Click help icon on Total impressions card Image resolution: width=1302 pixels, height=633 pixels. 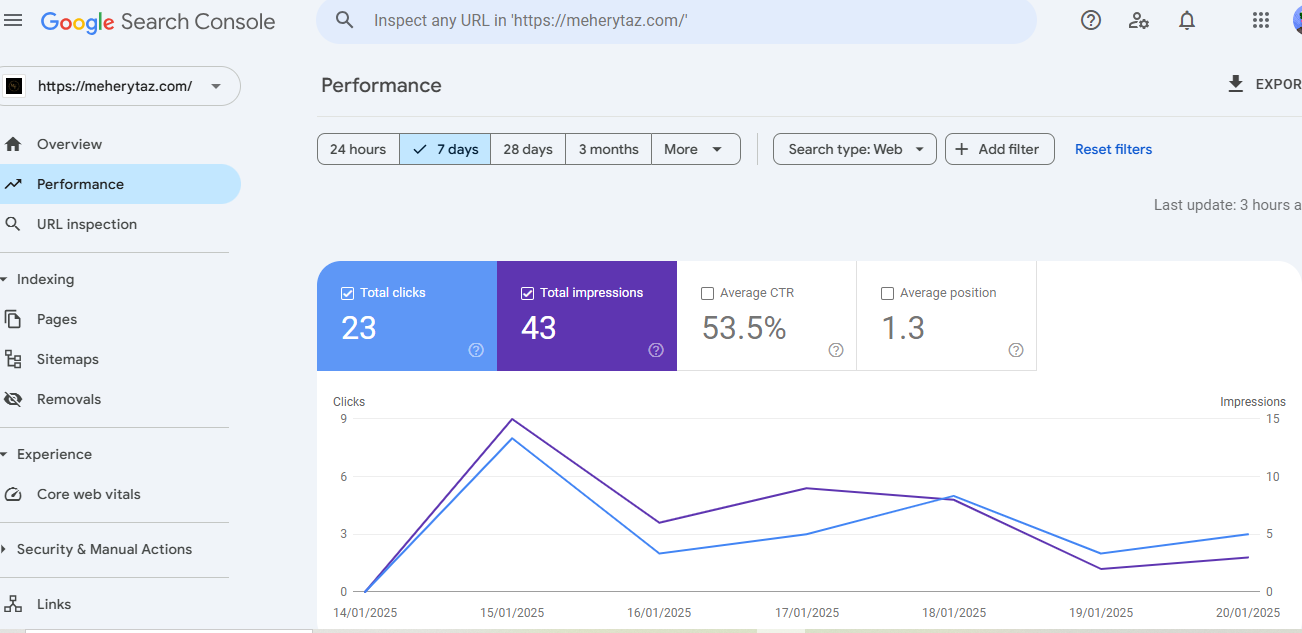pyautogui.click(x=656, y=350)
